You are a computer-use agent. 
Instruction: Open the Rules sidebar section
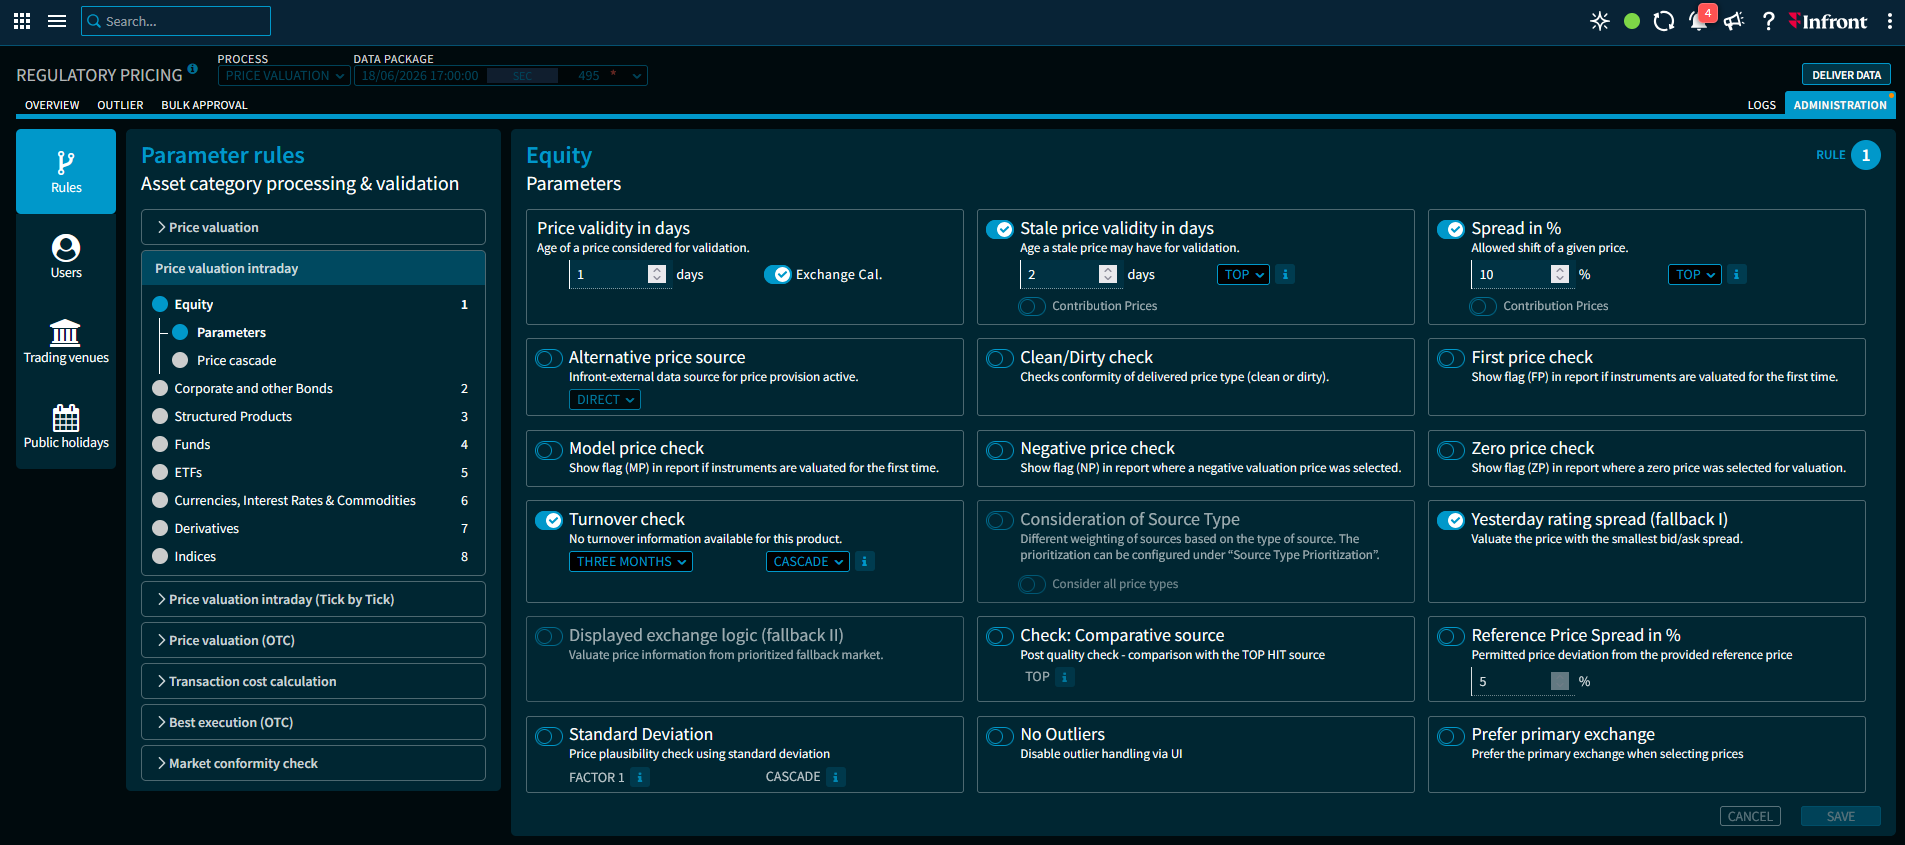tap(66, 172)
